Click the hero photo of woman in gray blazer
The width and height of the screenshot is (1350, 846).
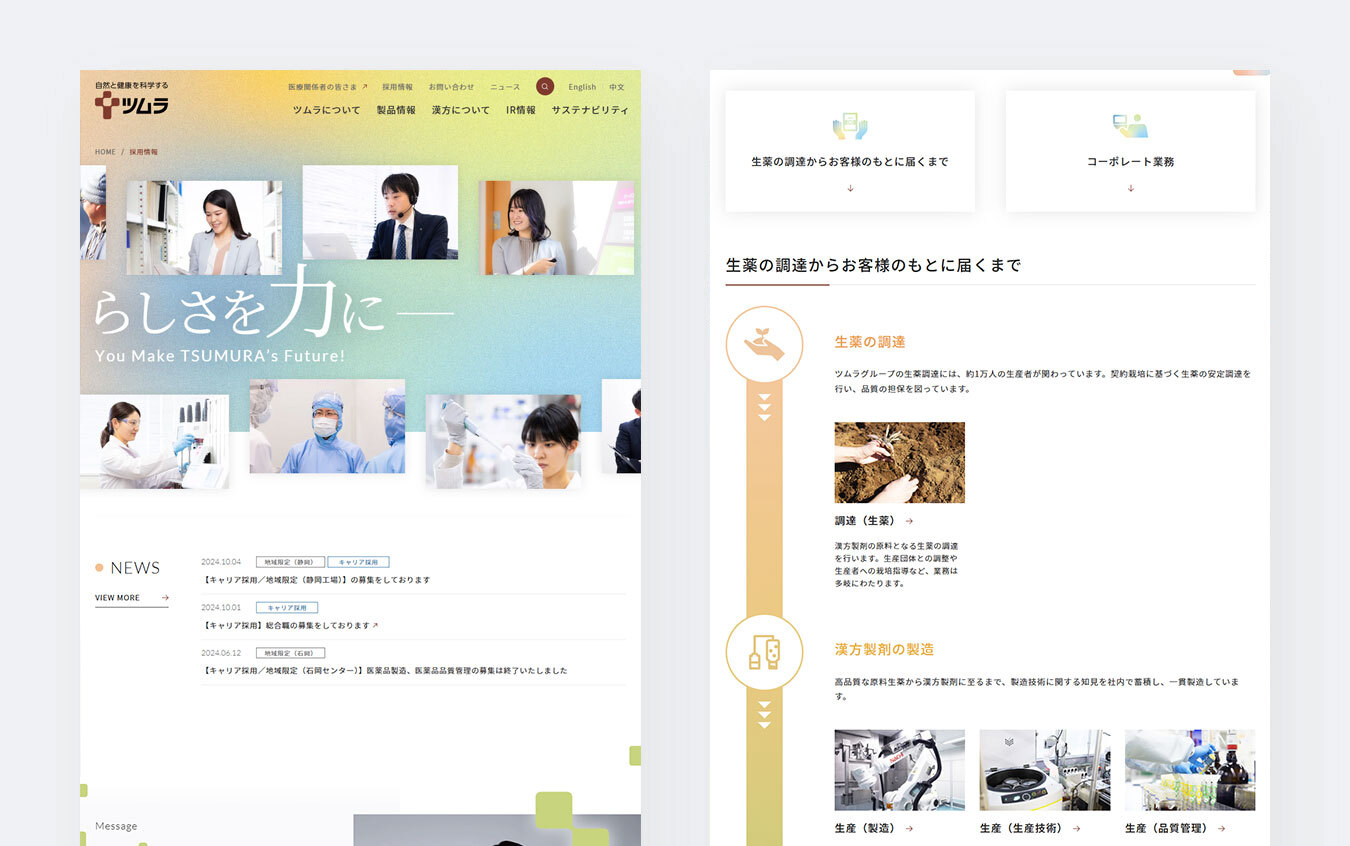204,228
